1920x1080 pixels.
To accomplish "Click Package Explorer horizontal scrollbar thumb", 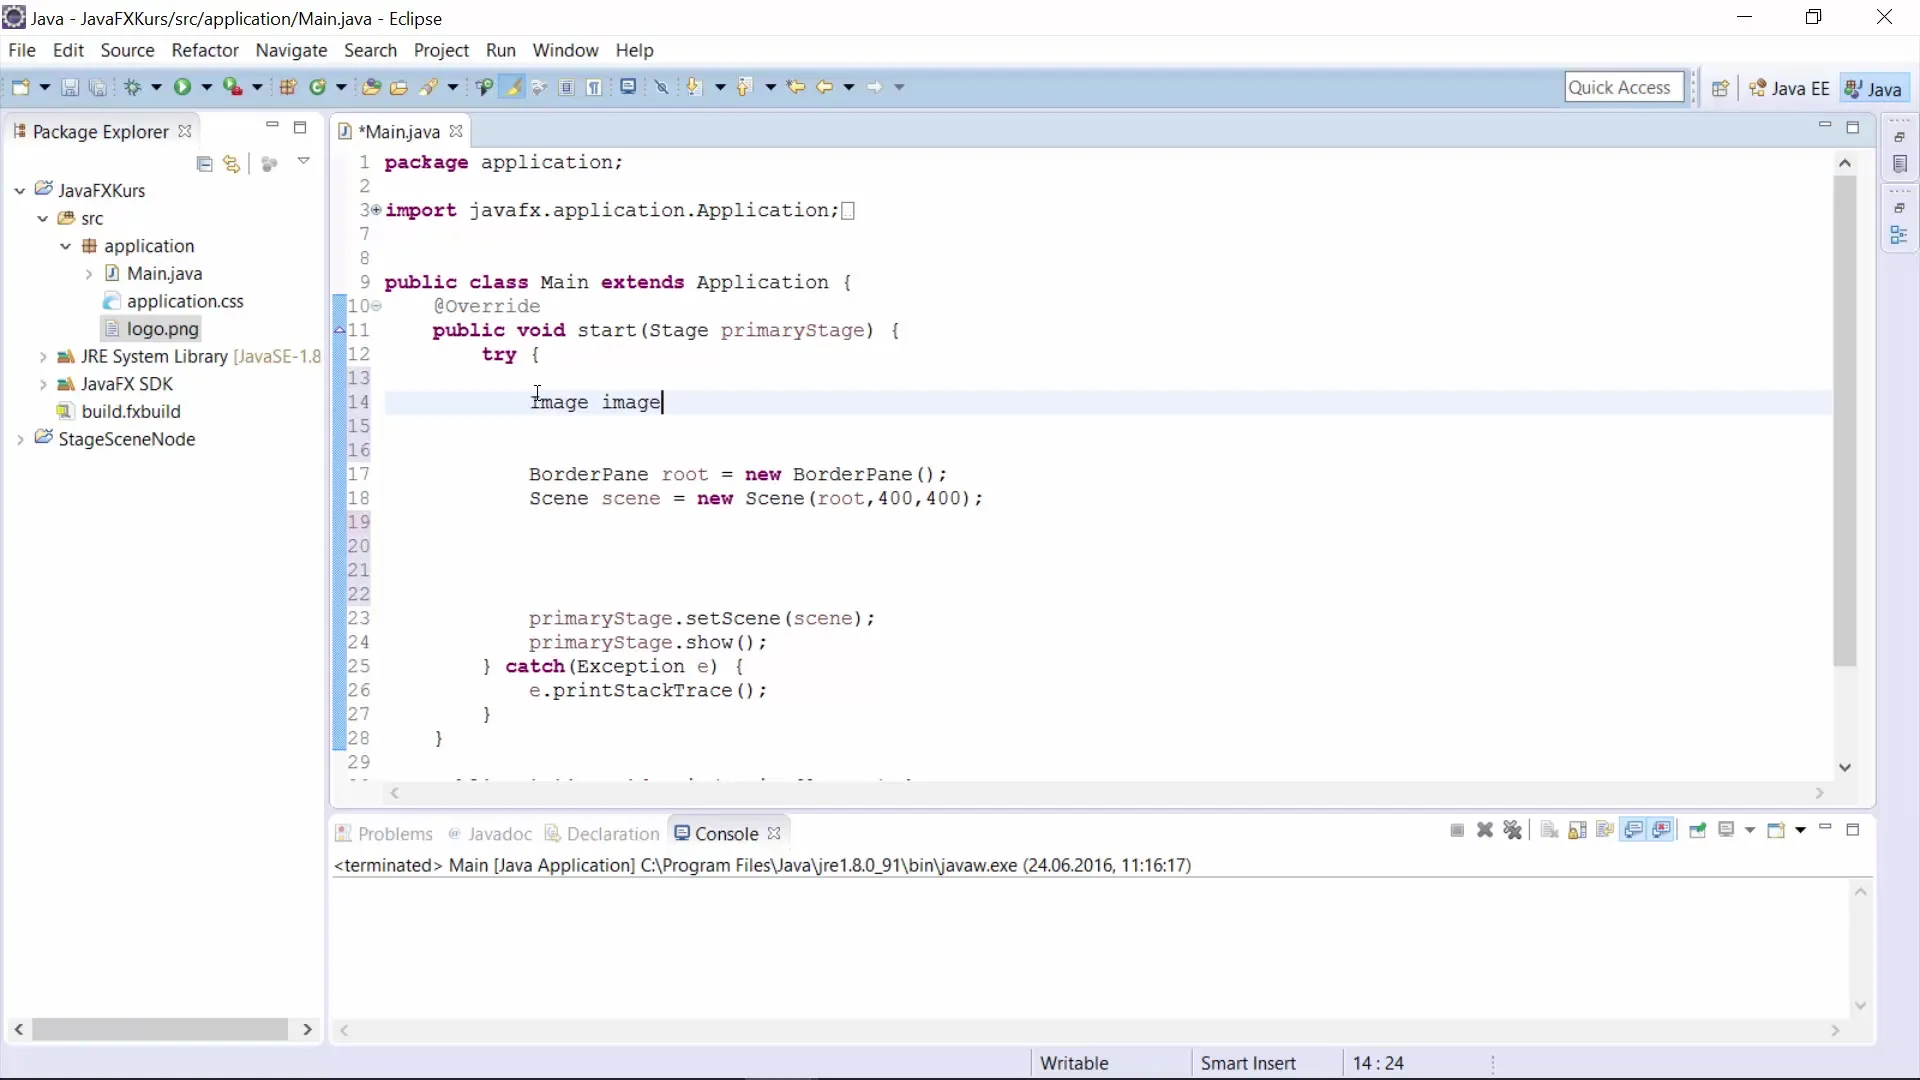I will pos(160,1029).
